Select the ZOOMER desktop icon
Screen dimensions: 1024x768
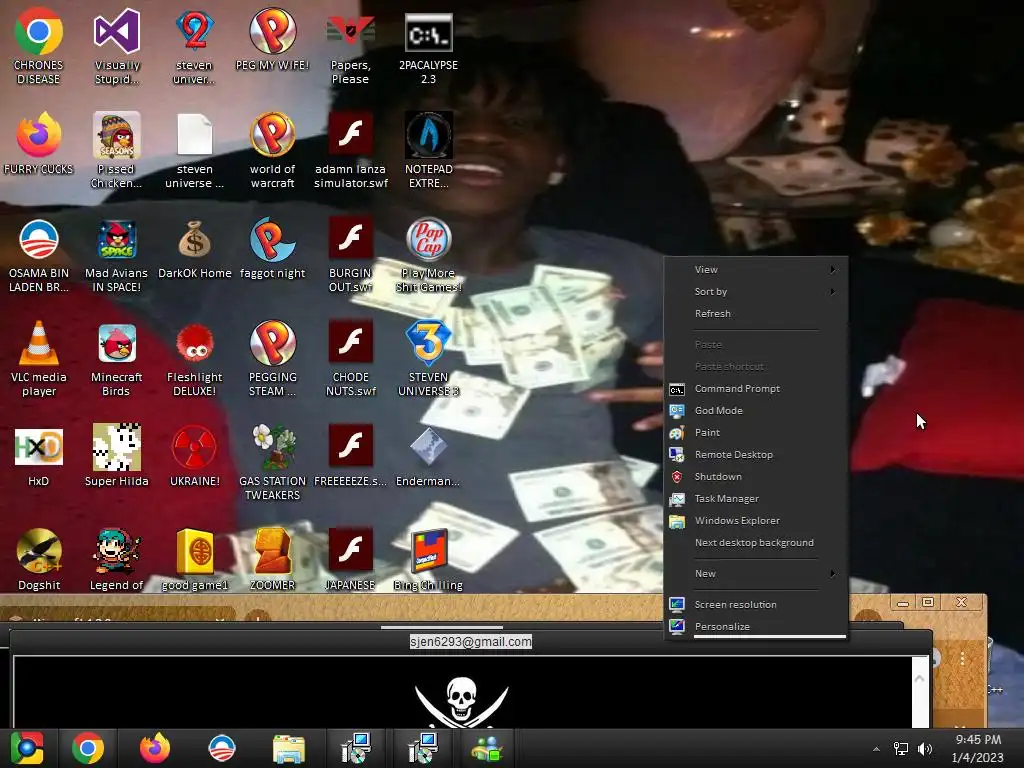tap(272, 560)
